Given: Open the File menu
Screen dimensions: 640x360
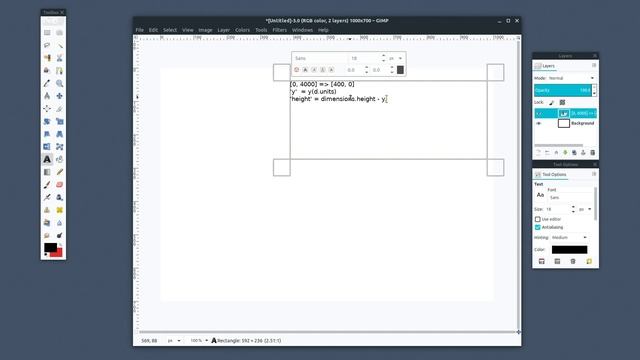Looking at the screenshot, I should 140,30.
